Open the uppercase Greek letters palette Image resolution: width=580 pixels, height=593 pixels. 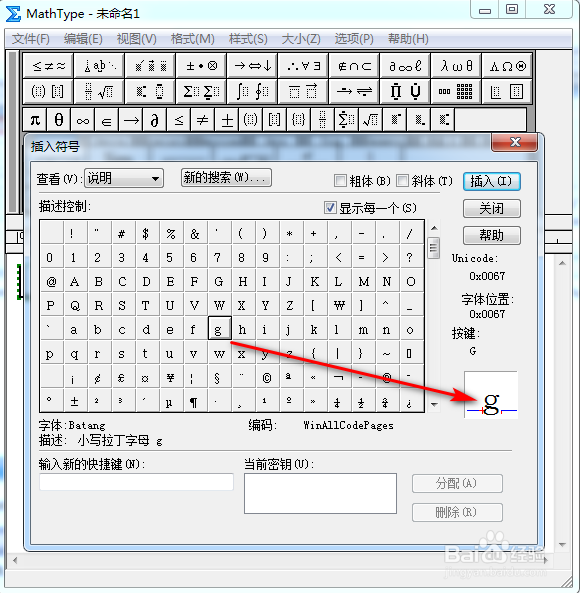point(507,66)
